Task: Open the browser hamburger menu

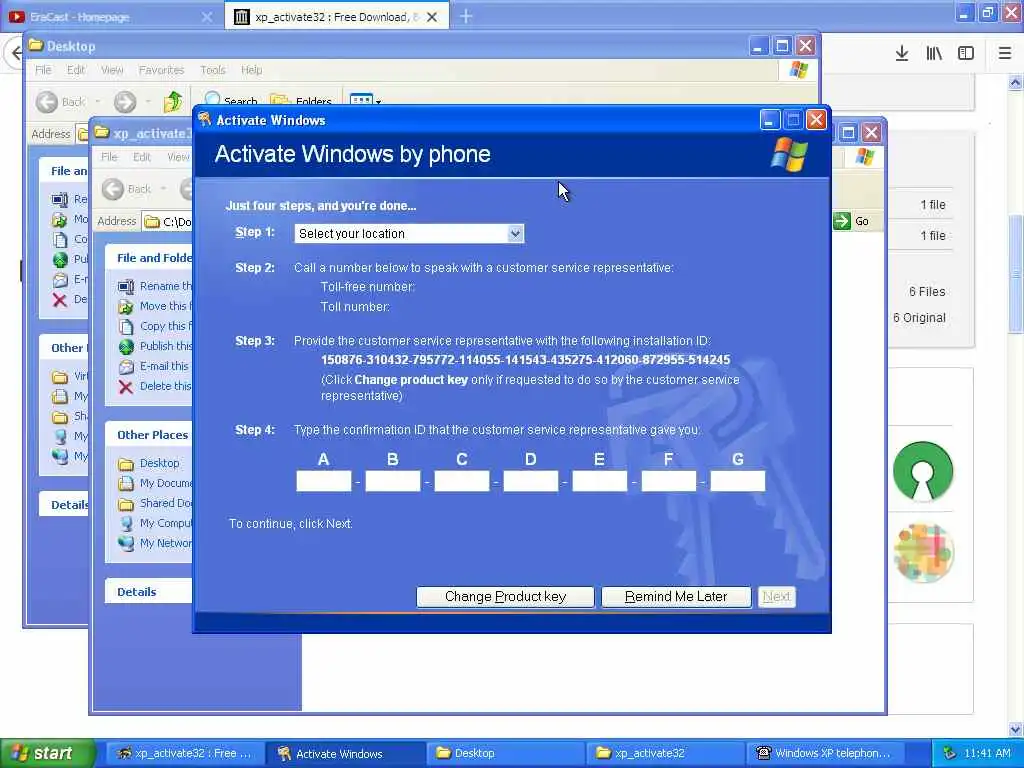Action: [1005, 54]
